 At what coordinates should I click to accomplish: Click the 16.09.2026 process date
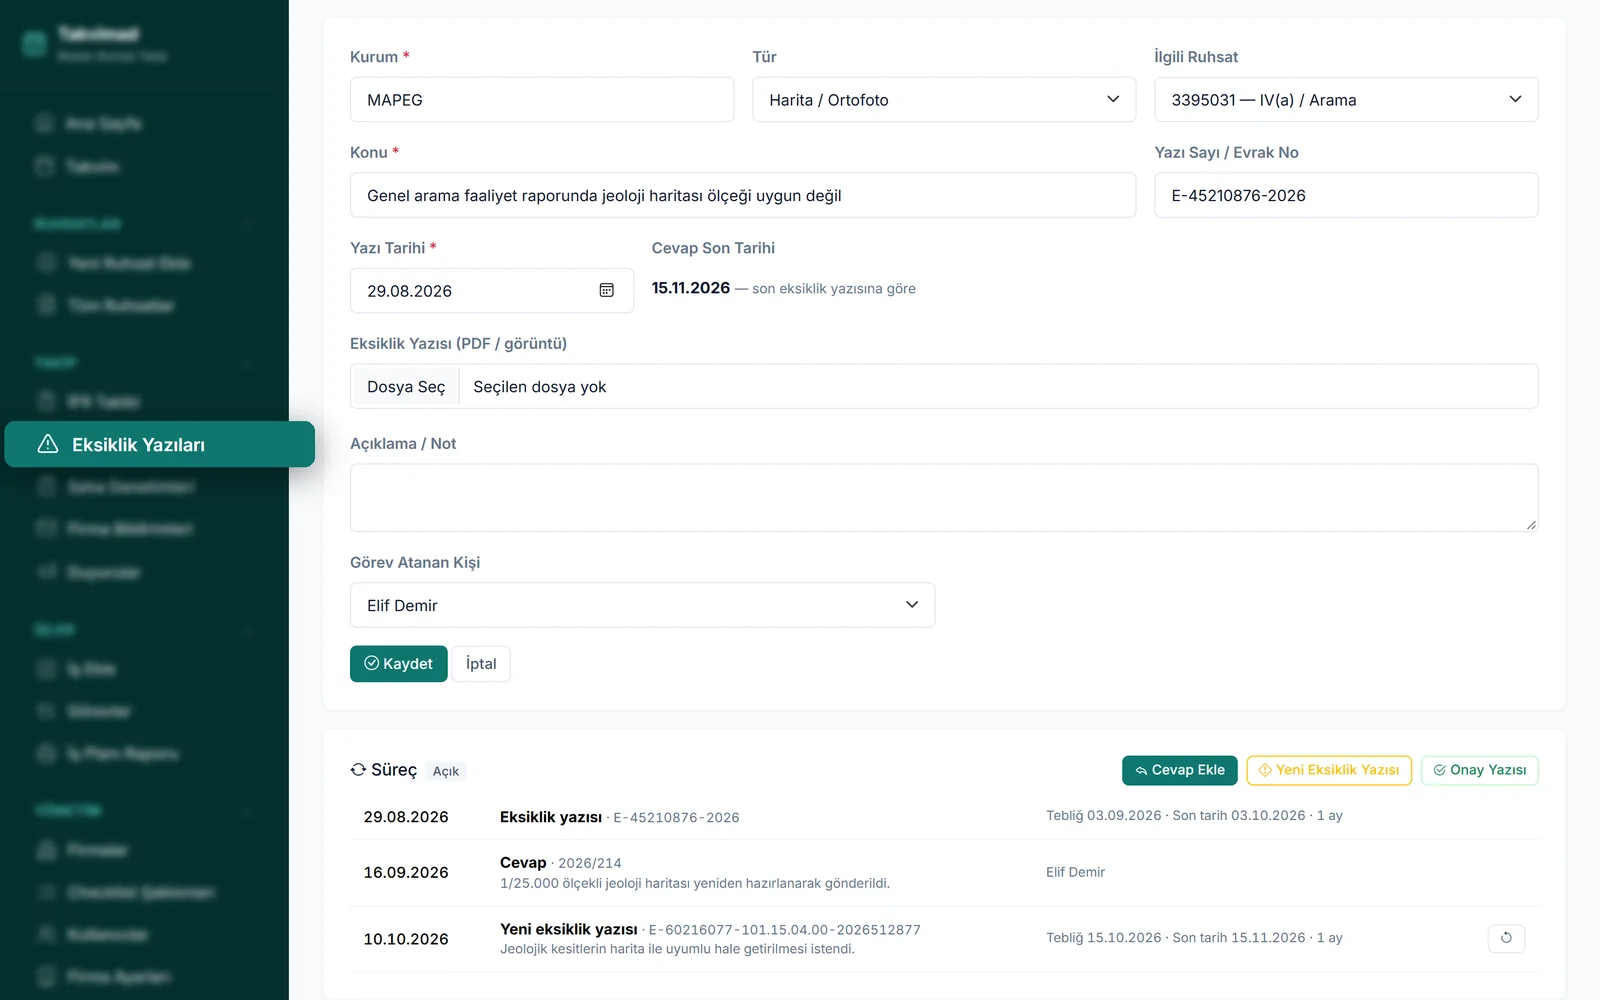pyautogui.click(x=406, y=872)
